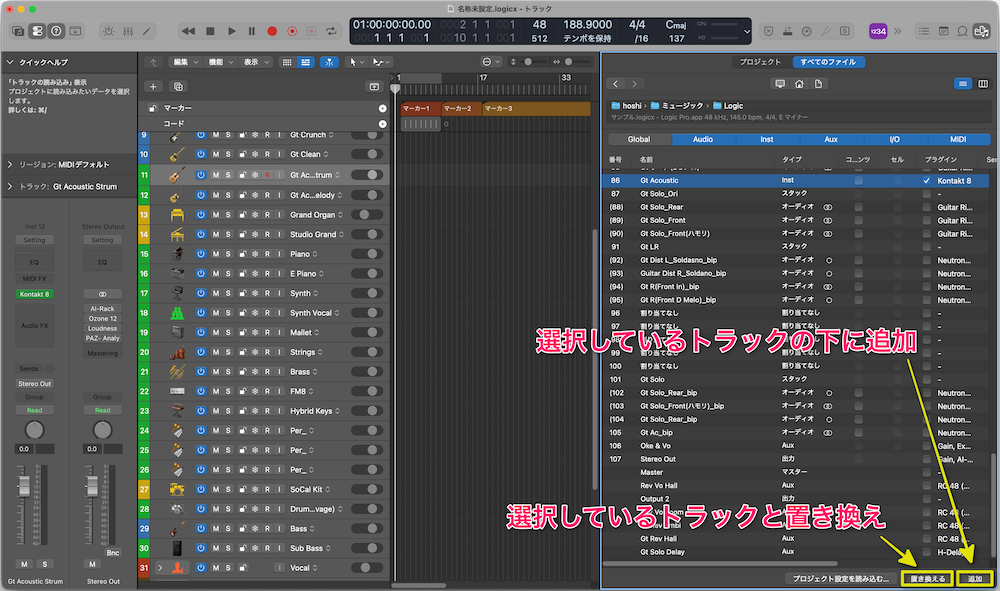
Task: Go to Home folder in file browser
Action: pyautogui.click(x=799, y=84)
